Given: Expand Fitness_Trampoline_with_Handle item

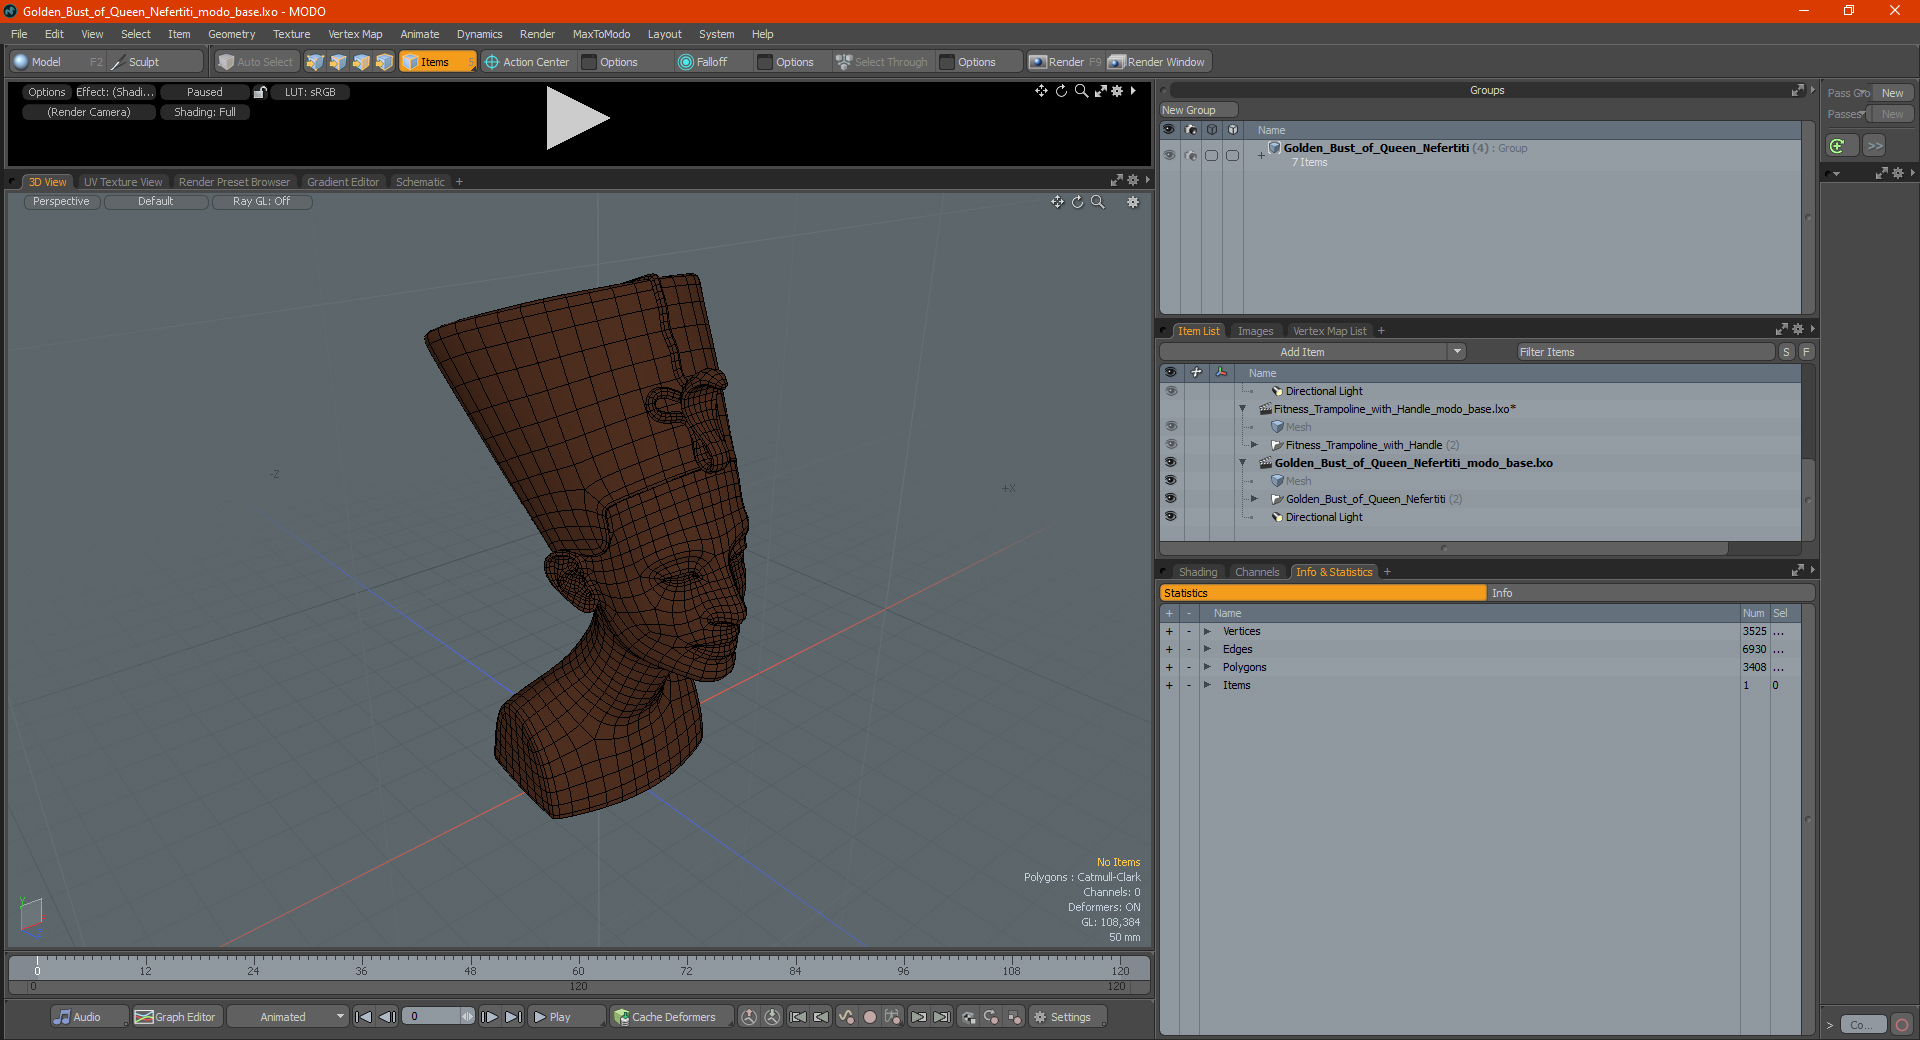Looking at the screenshot, I should pyautogui.click(x=1254, y=445).
